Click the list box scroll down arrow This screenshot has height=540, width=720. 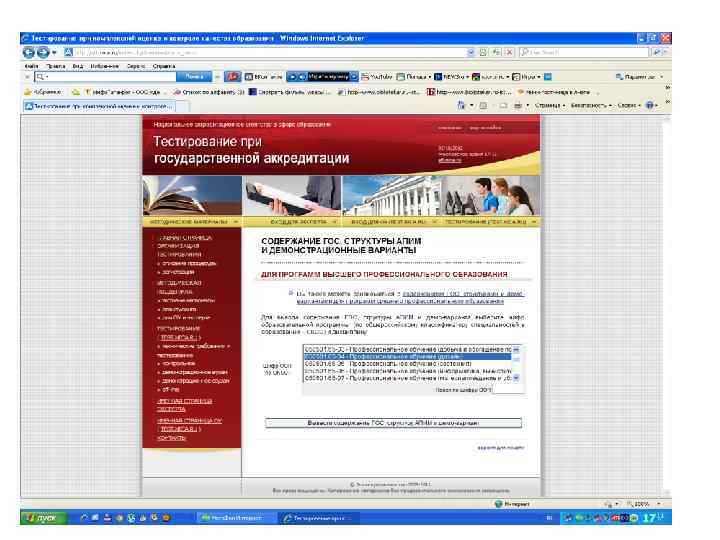coord(516,378)
